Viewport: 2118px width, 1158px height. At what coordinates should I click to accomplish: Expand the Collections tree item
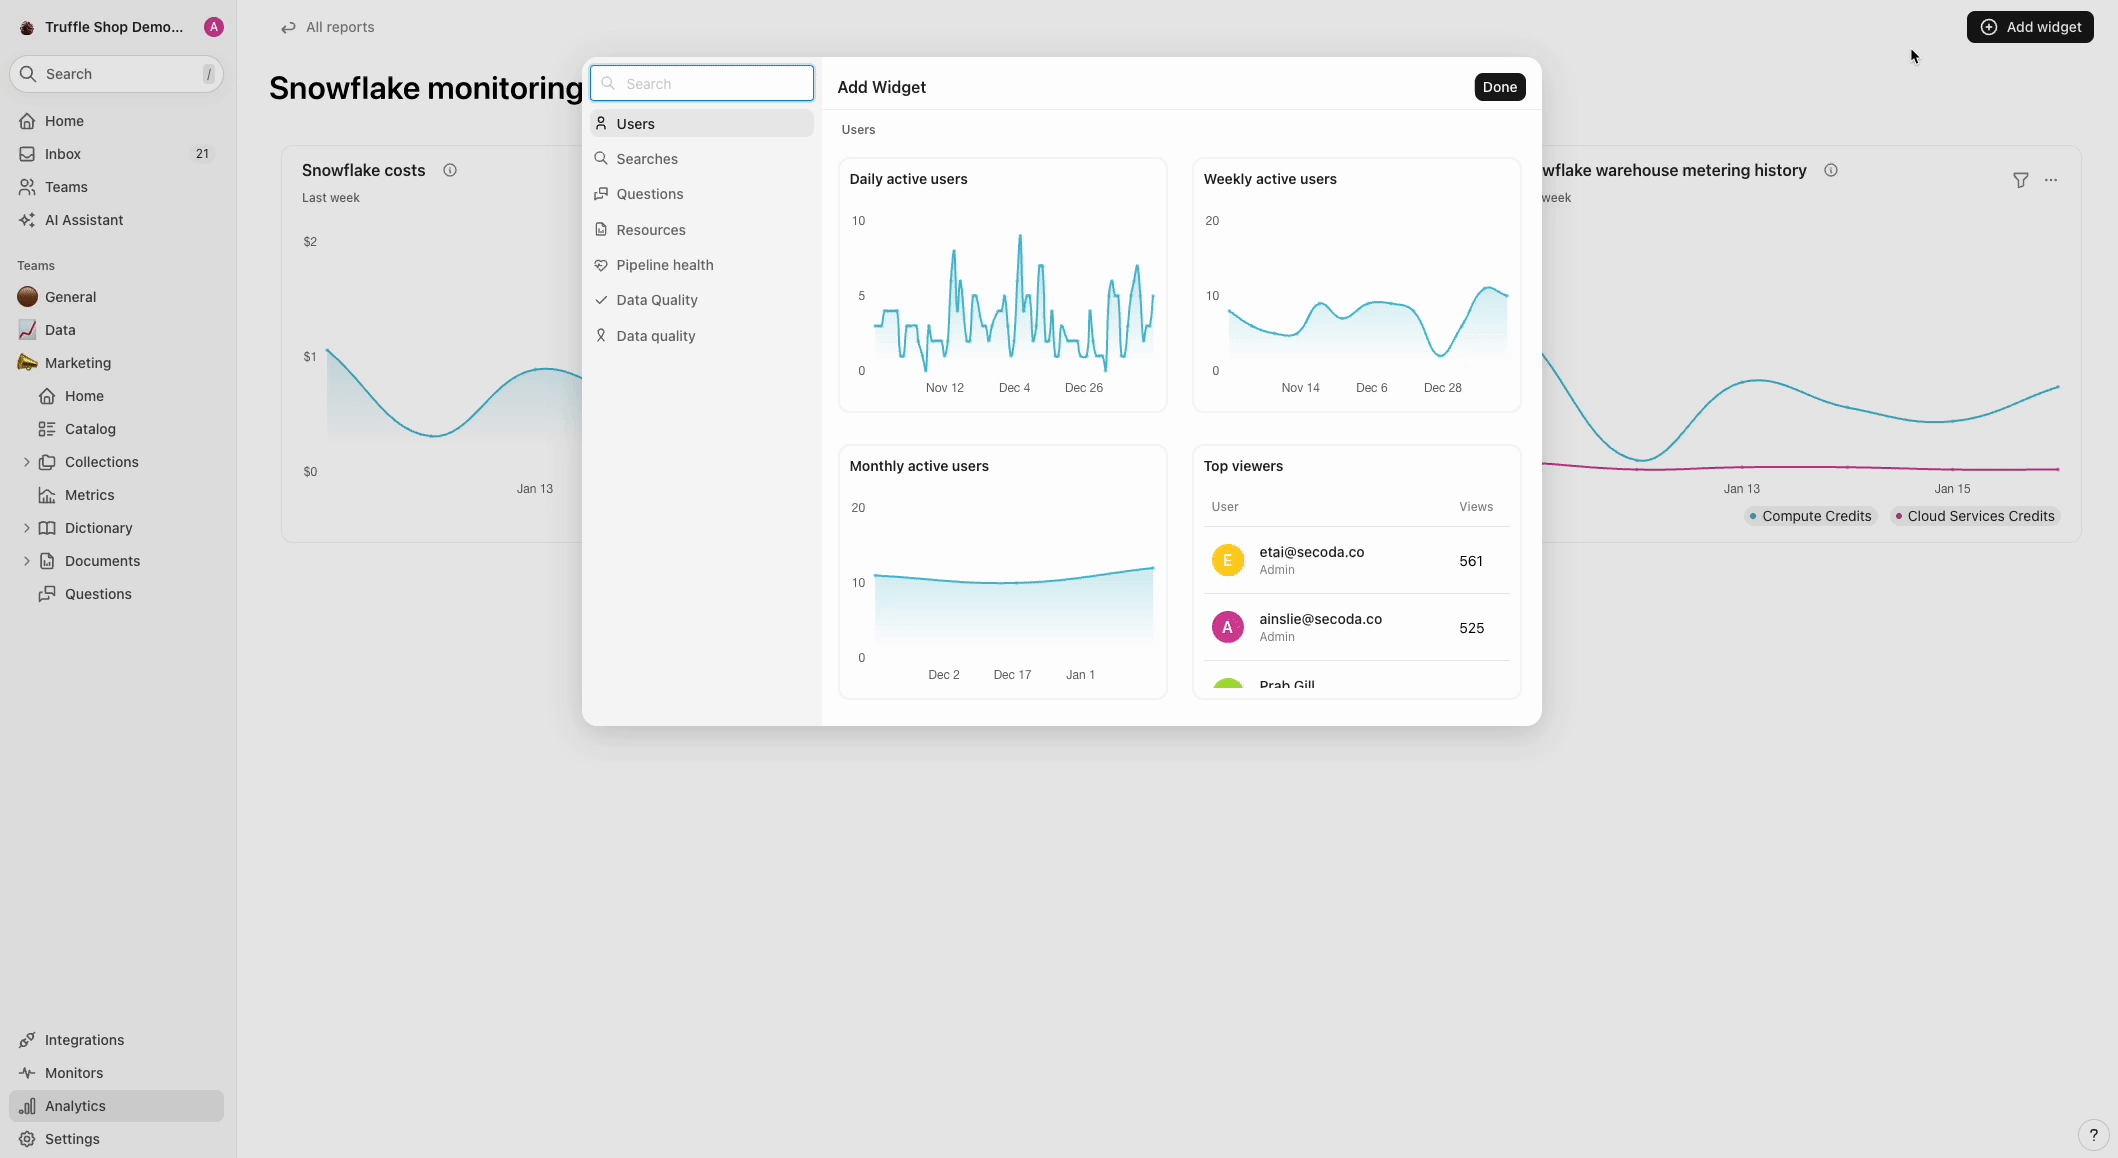(26, 462)
